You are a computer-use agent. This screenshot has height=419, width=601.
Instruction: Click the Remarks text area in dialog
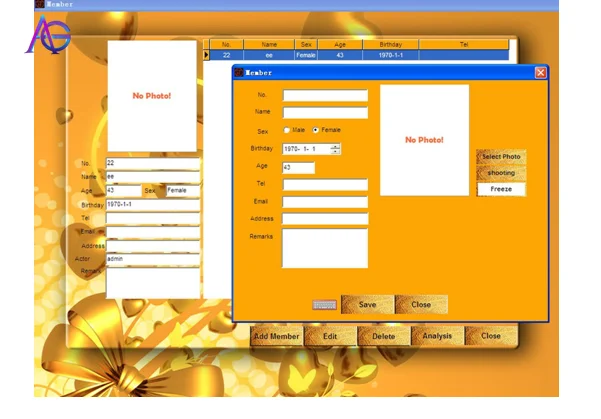(x=325, y=248)
